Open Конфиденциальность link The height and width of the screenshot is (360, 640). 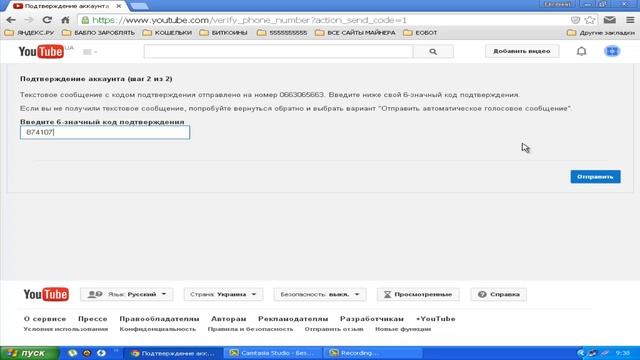click(x=158, y=329)
